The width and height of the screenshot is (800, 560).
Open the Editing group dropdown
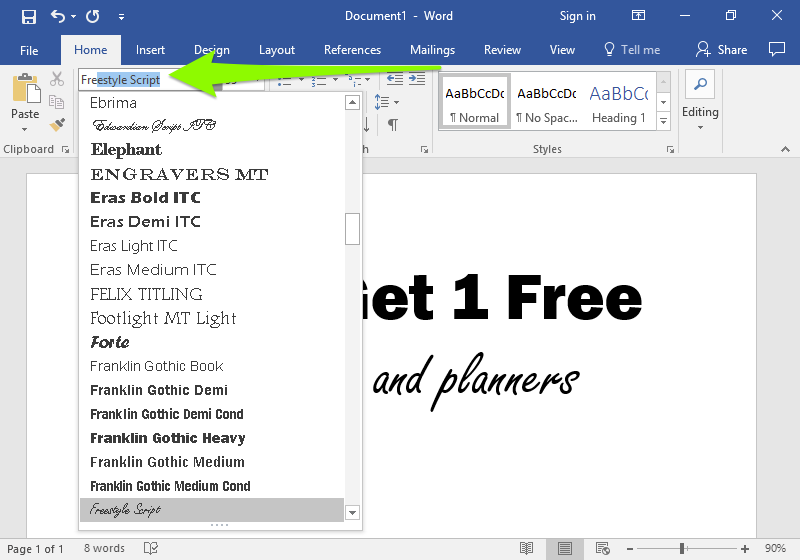[x=700, y=127]
